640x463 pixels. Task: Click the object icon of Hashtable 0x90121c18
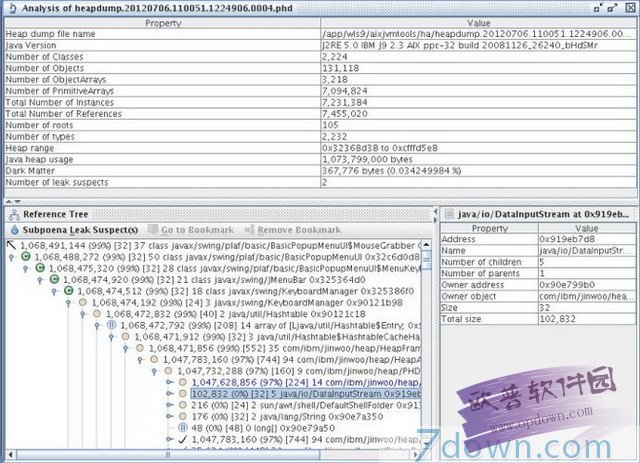97,314
